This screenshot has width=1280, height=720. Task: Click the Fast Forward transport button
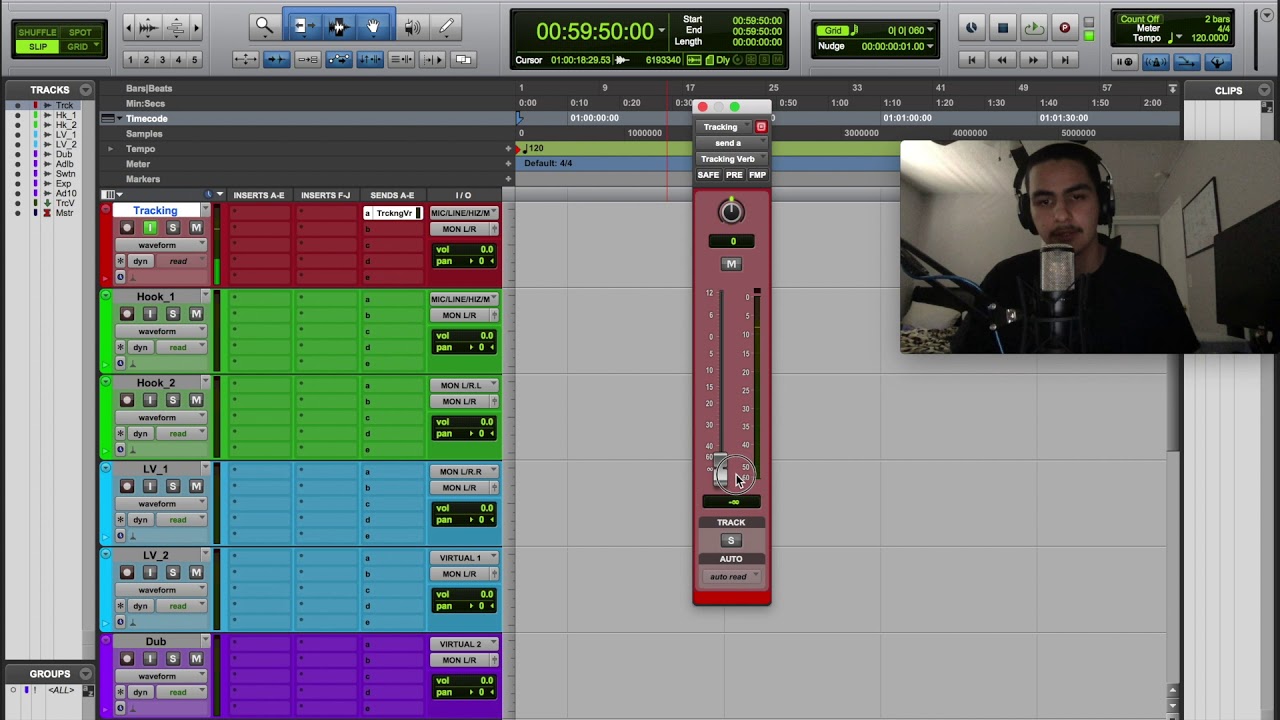click(x=1033, y=61)
